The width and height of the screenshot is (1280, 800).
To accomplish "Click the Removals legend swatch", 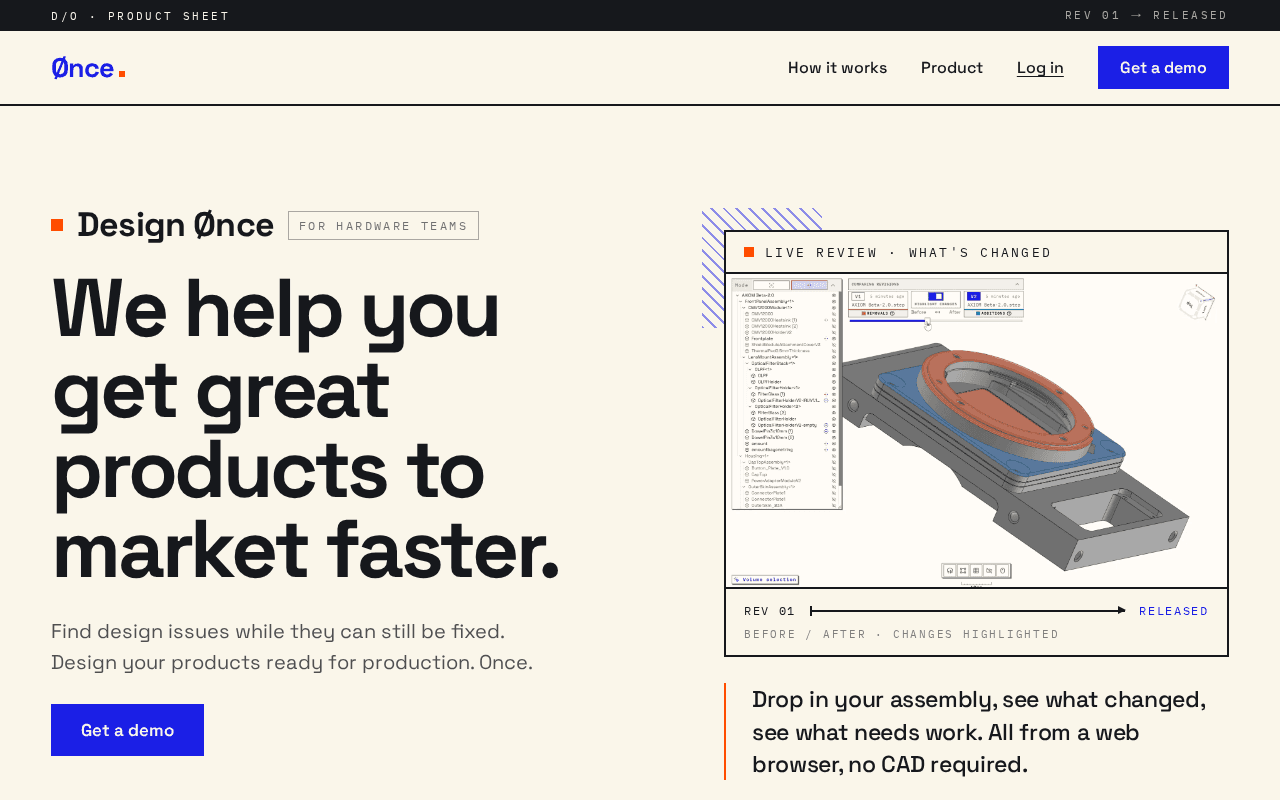I will coord(865,313).
